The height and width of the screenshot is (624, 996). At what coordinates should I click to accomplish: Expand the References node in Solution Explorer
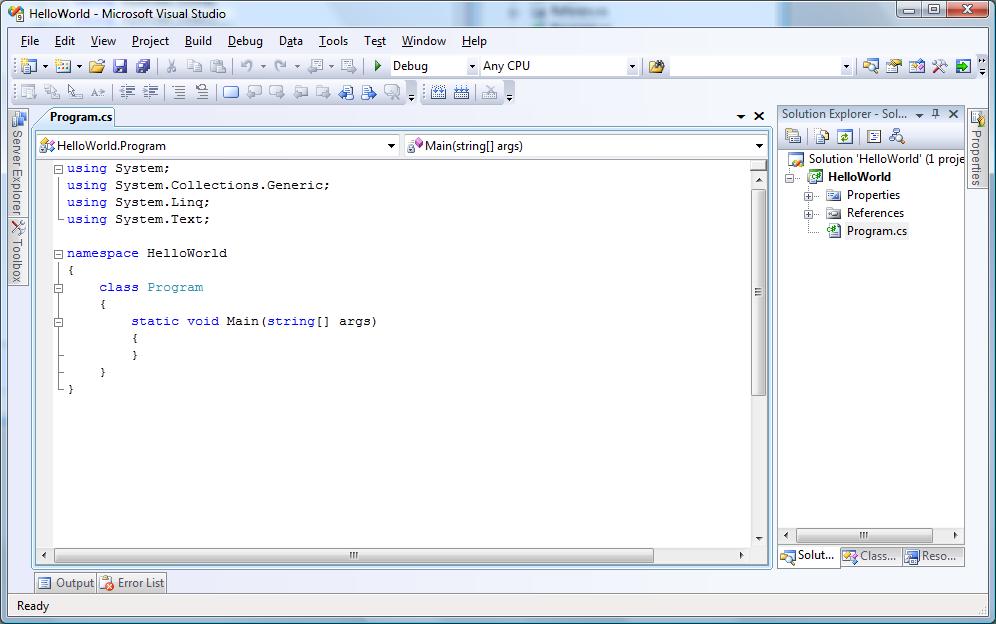coord(809,214)
